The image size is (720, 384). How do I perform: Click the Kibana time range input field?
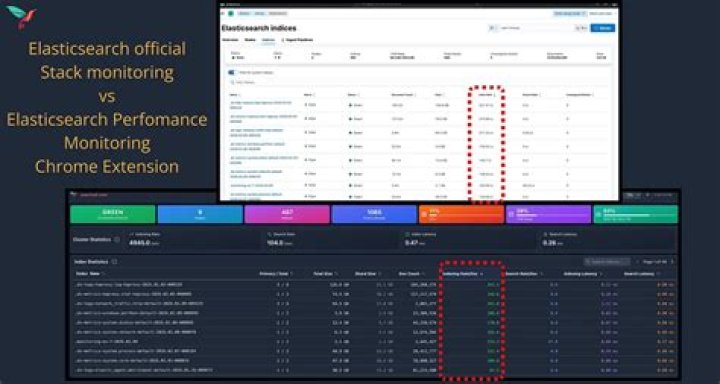pyautogui.click(x=535, y=28)
